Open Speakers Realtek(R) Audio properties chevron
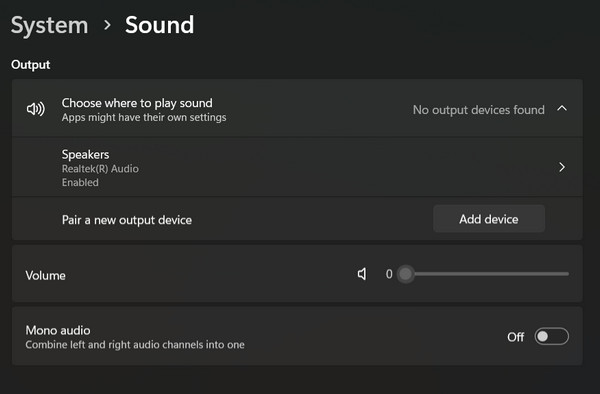600x394 pixels. (x=562, y=167)
